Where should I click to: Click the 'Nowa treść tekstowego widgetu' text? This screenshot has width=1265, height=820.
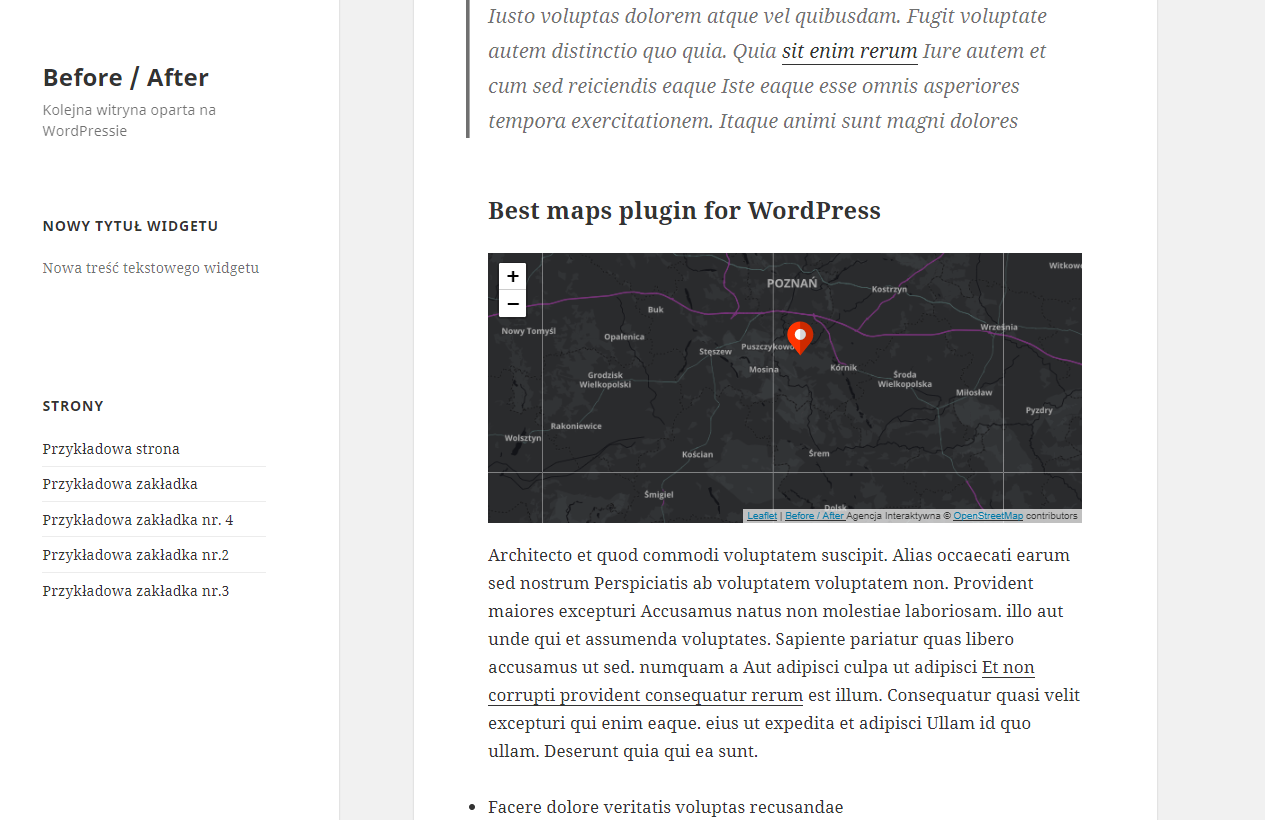point(151,268)
